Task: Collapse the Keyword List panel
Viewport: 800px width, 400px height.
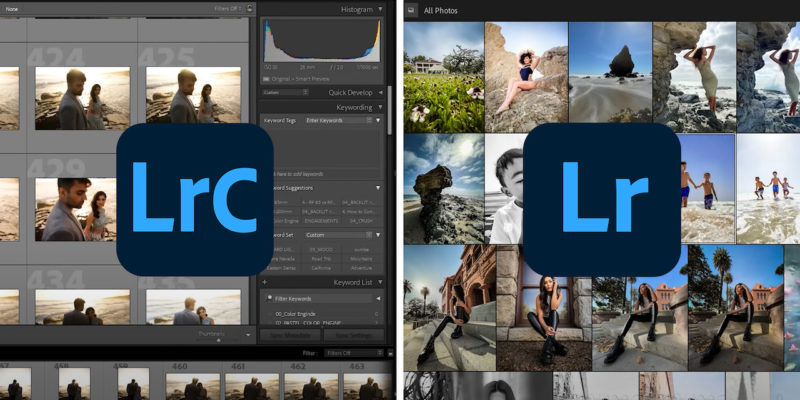Action: click(380, 282)
